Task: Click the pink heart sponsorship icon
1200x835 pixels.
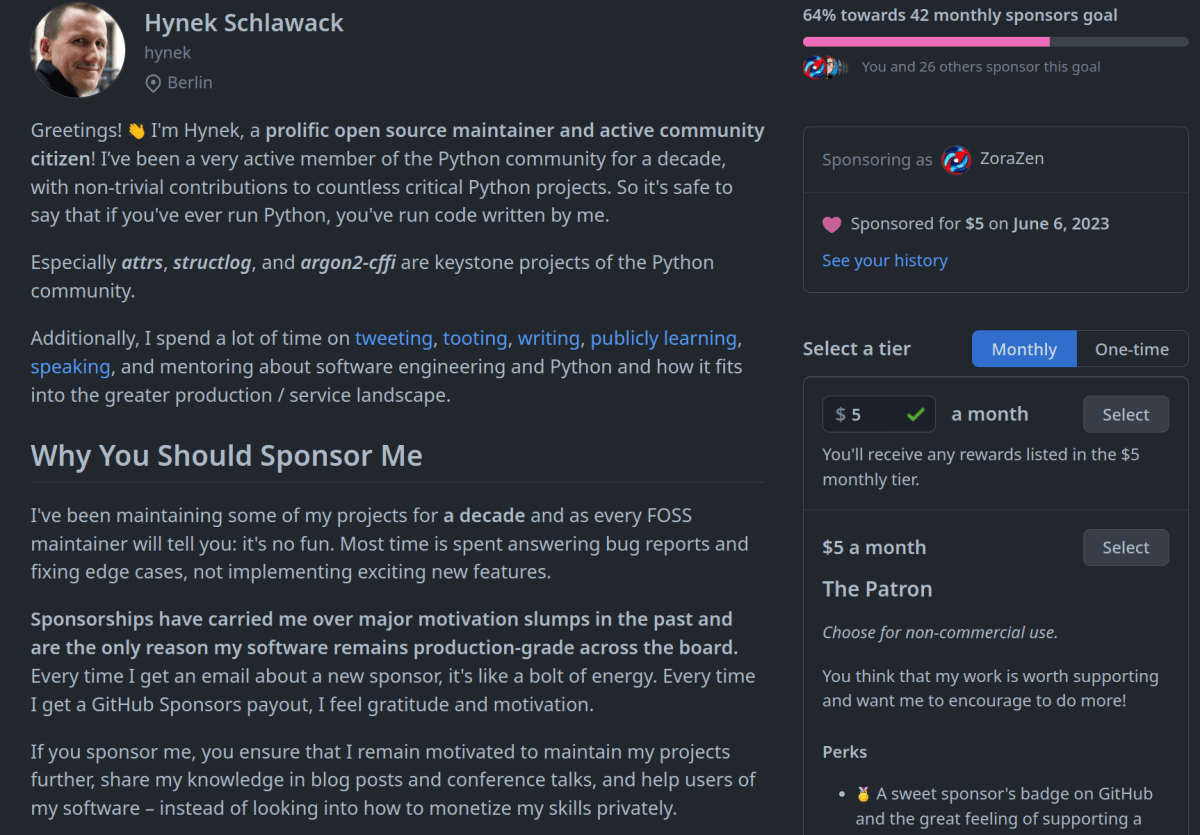Action: 833,223
